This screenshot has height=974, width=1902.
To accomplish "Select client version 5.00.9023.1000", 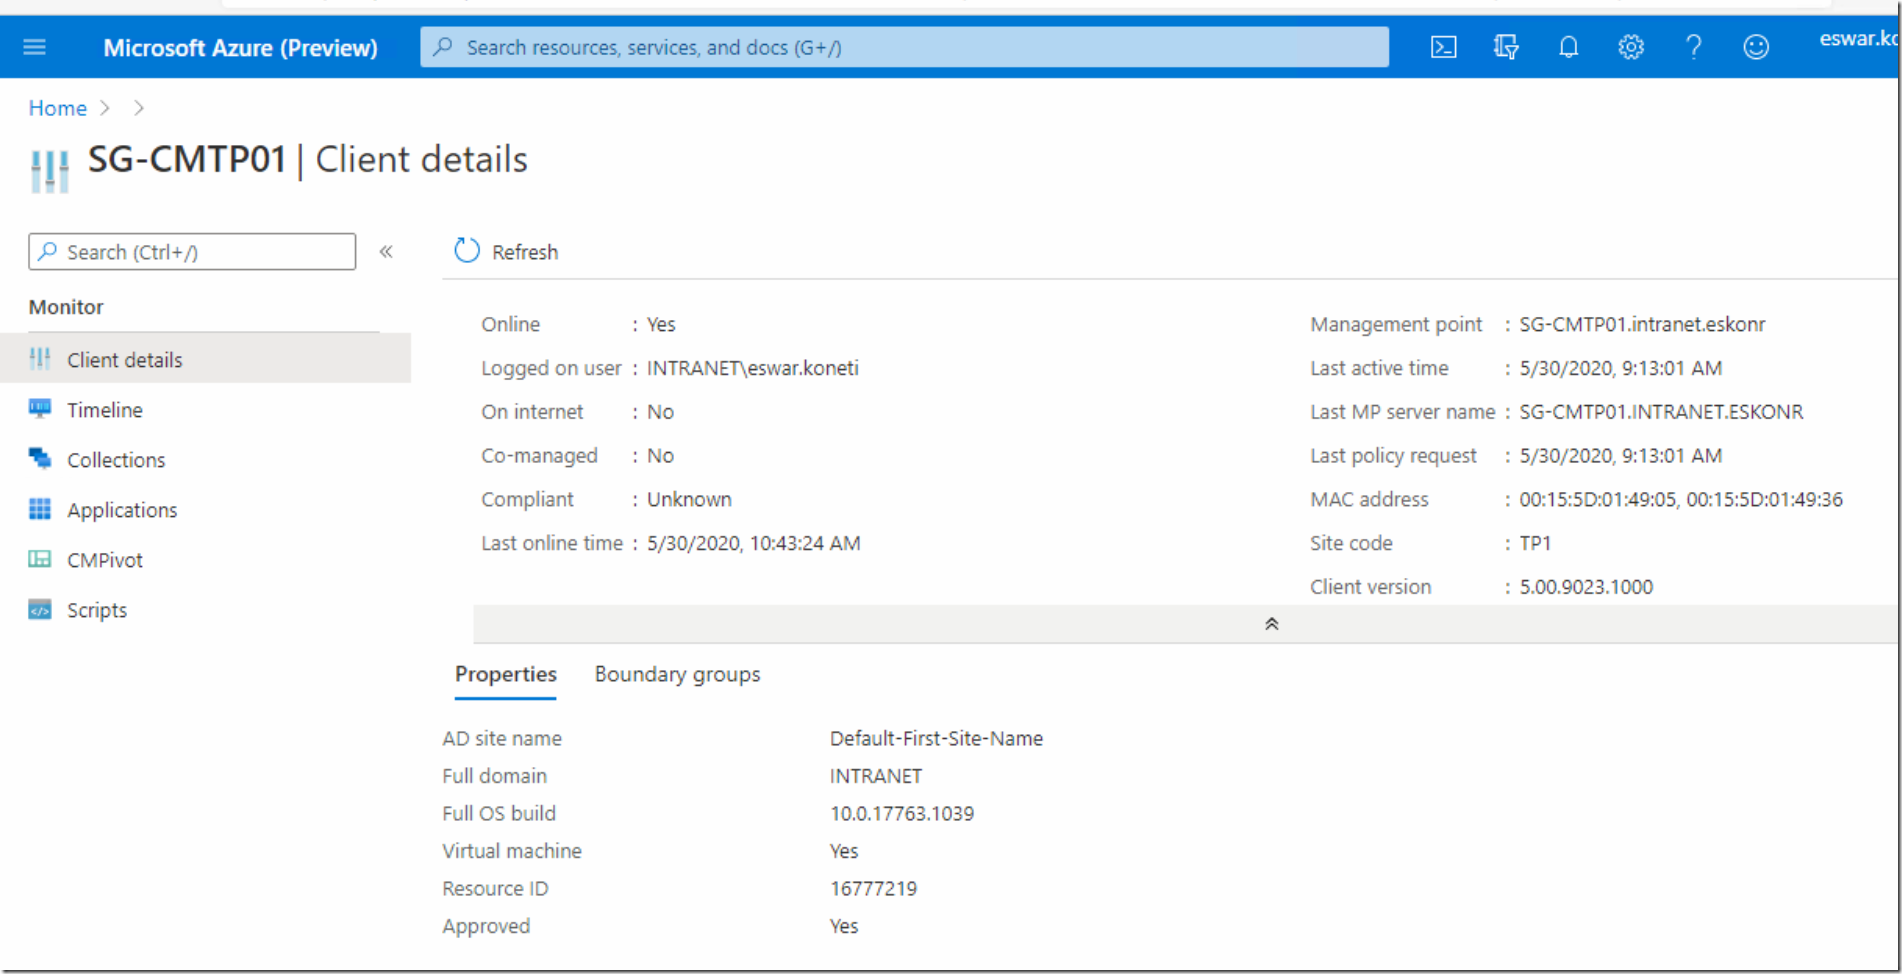I will click(1586, 587).
